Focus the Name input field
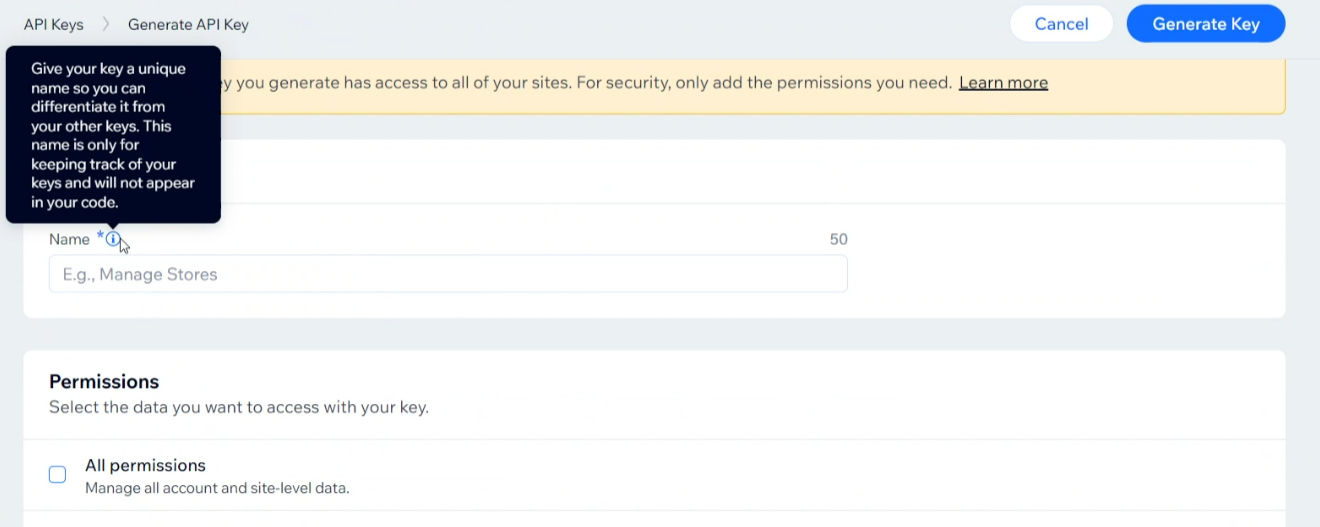 (x=448, y=274)
